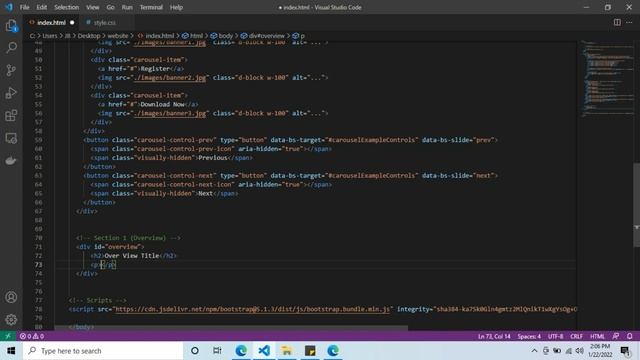Follow the ./images/banner2.jpg link
The height and width of the screenshot is (360, 640).
click(x=170, y=78)
